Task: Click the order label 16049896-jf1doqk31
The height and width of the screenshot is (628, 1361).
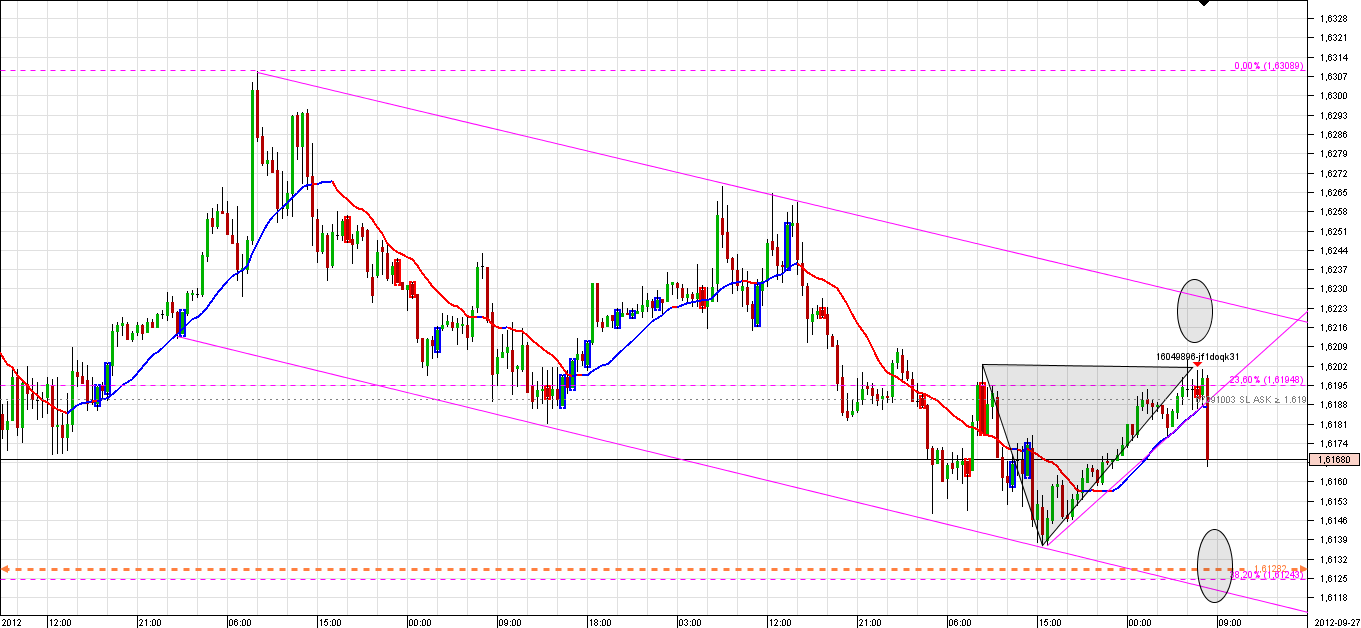Action: (1198, 356)
